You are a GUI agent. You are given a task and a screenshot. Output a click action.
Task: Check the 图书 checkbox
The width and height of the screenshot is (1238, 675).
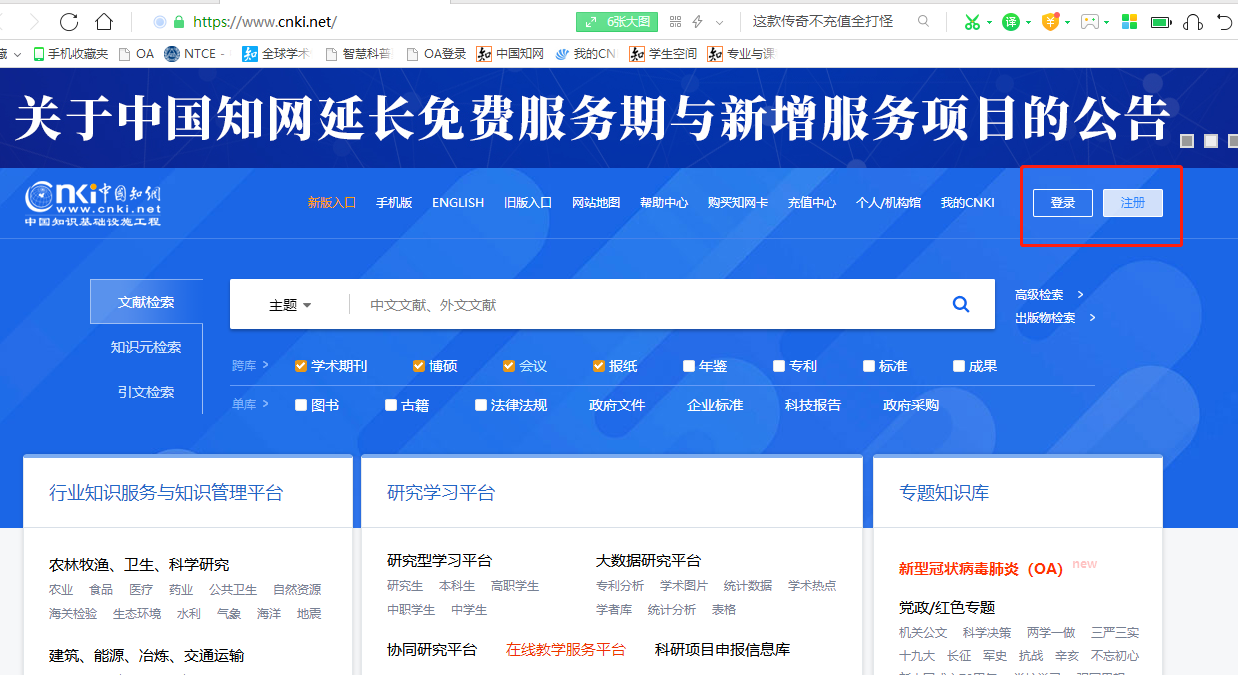point(301,405)
